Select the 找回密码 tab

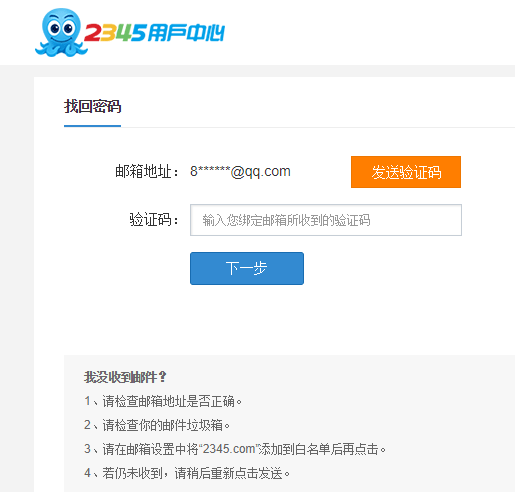point(92,106)
